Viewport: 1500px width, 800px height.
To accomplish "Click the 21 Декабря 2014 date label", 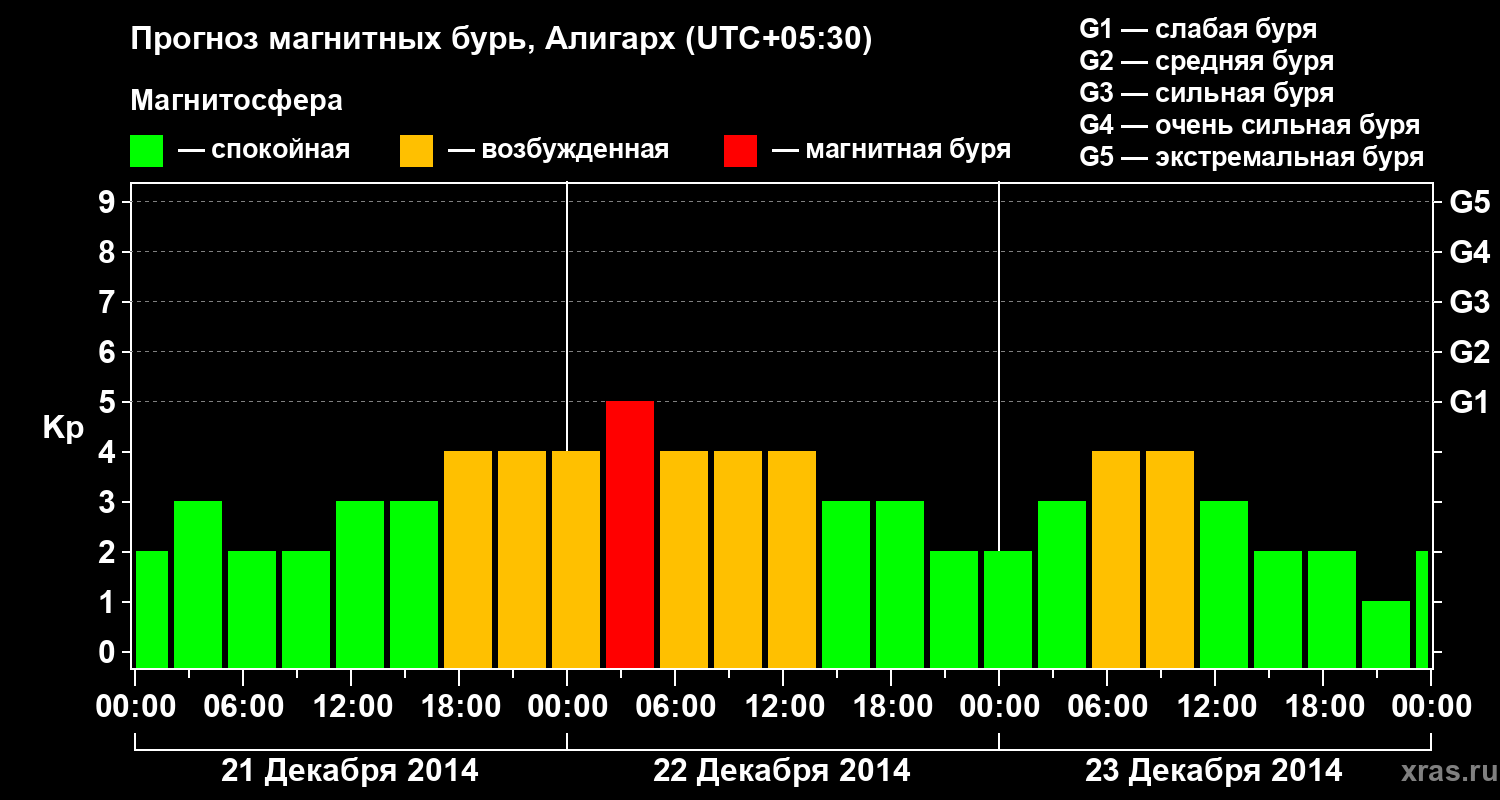I will [x=350, y=770].
